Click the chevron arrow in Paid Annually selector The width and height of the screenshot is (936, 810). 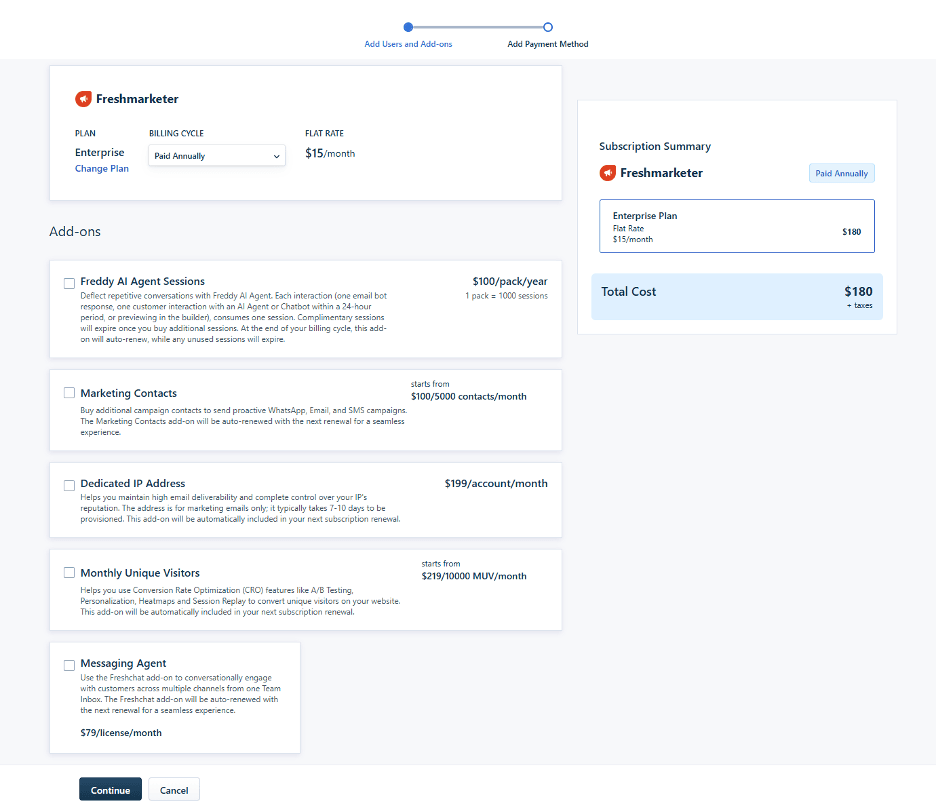tap(276, 156)
